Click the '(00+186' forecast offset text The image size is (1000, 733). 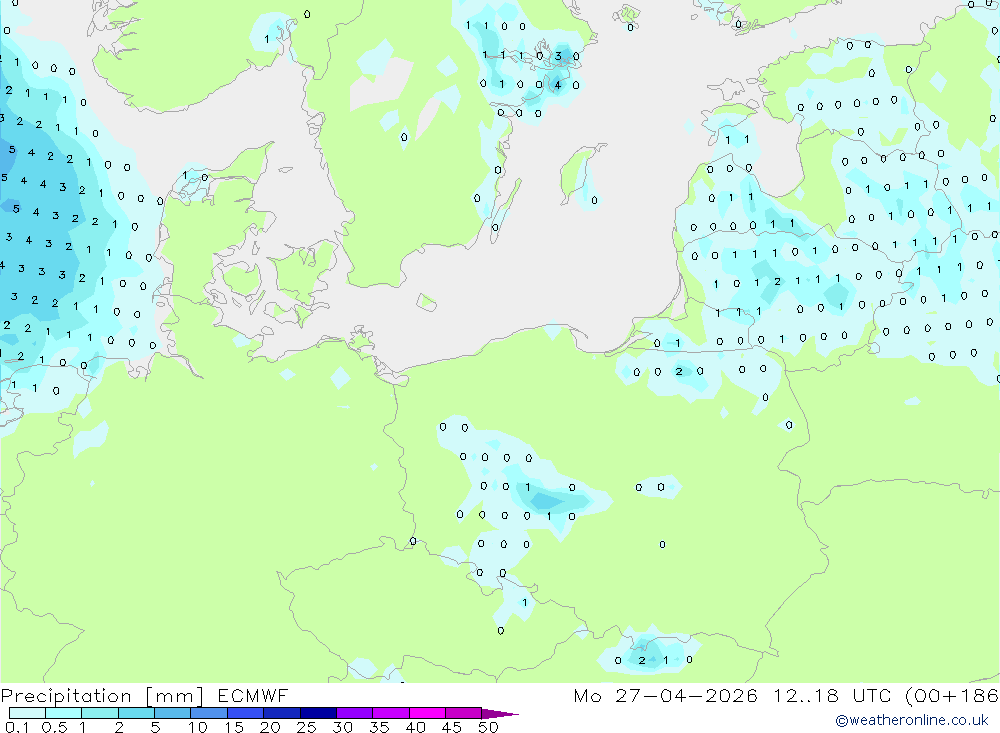click(952, 695)
